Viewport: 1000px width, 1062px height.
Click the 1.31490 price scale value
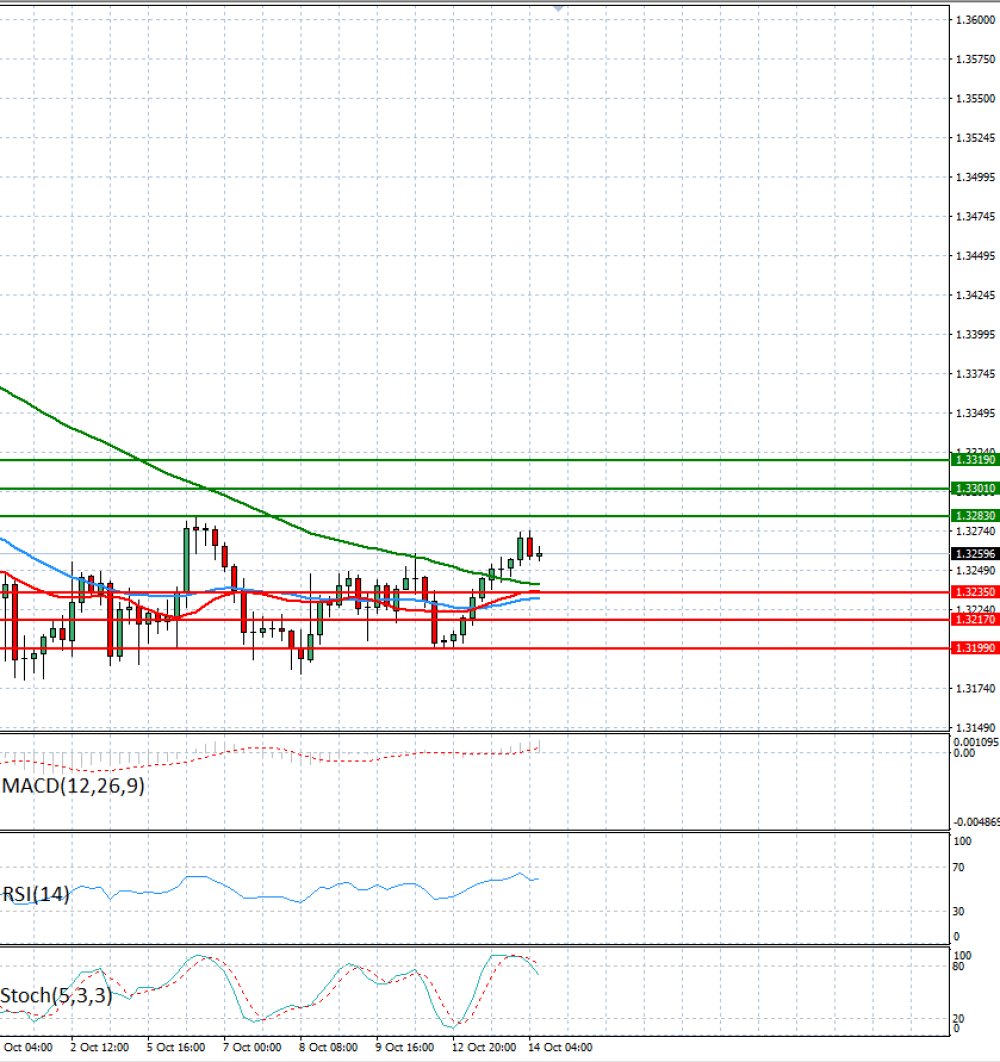coord(976,728)
